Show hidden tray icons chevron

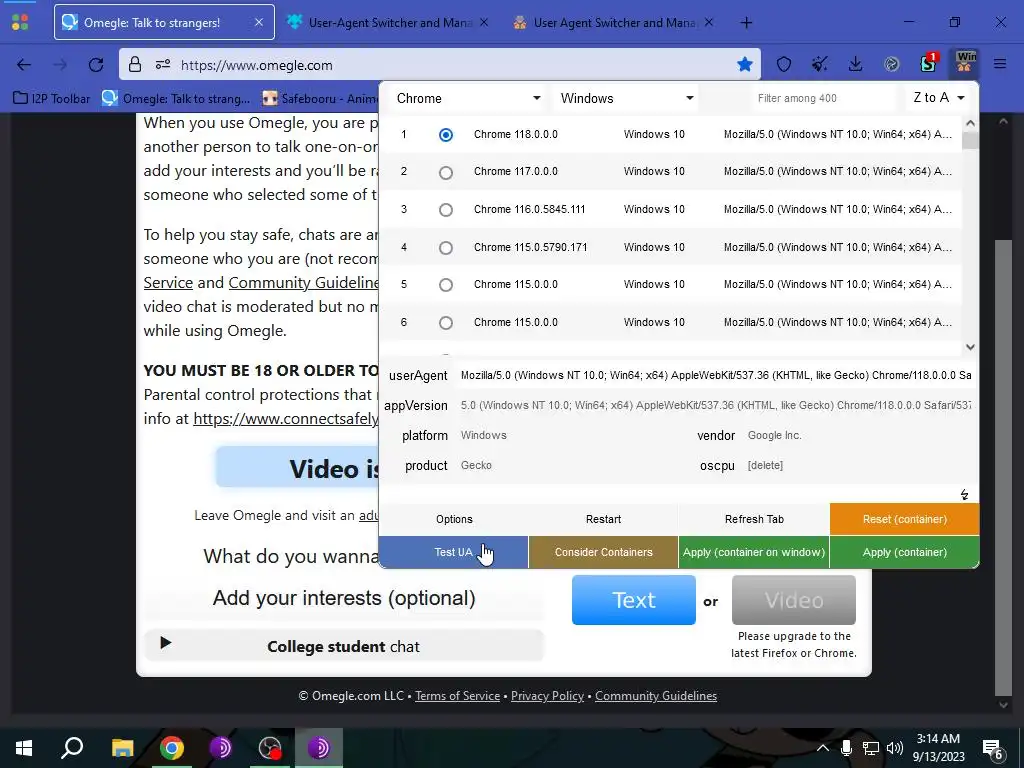[823, 748]
